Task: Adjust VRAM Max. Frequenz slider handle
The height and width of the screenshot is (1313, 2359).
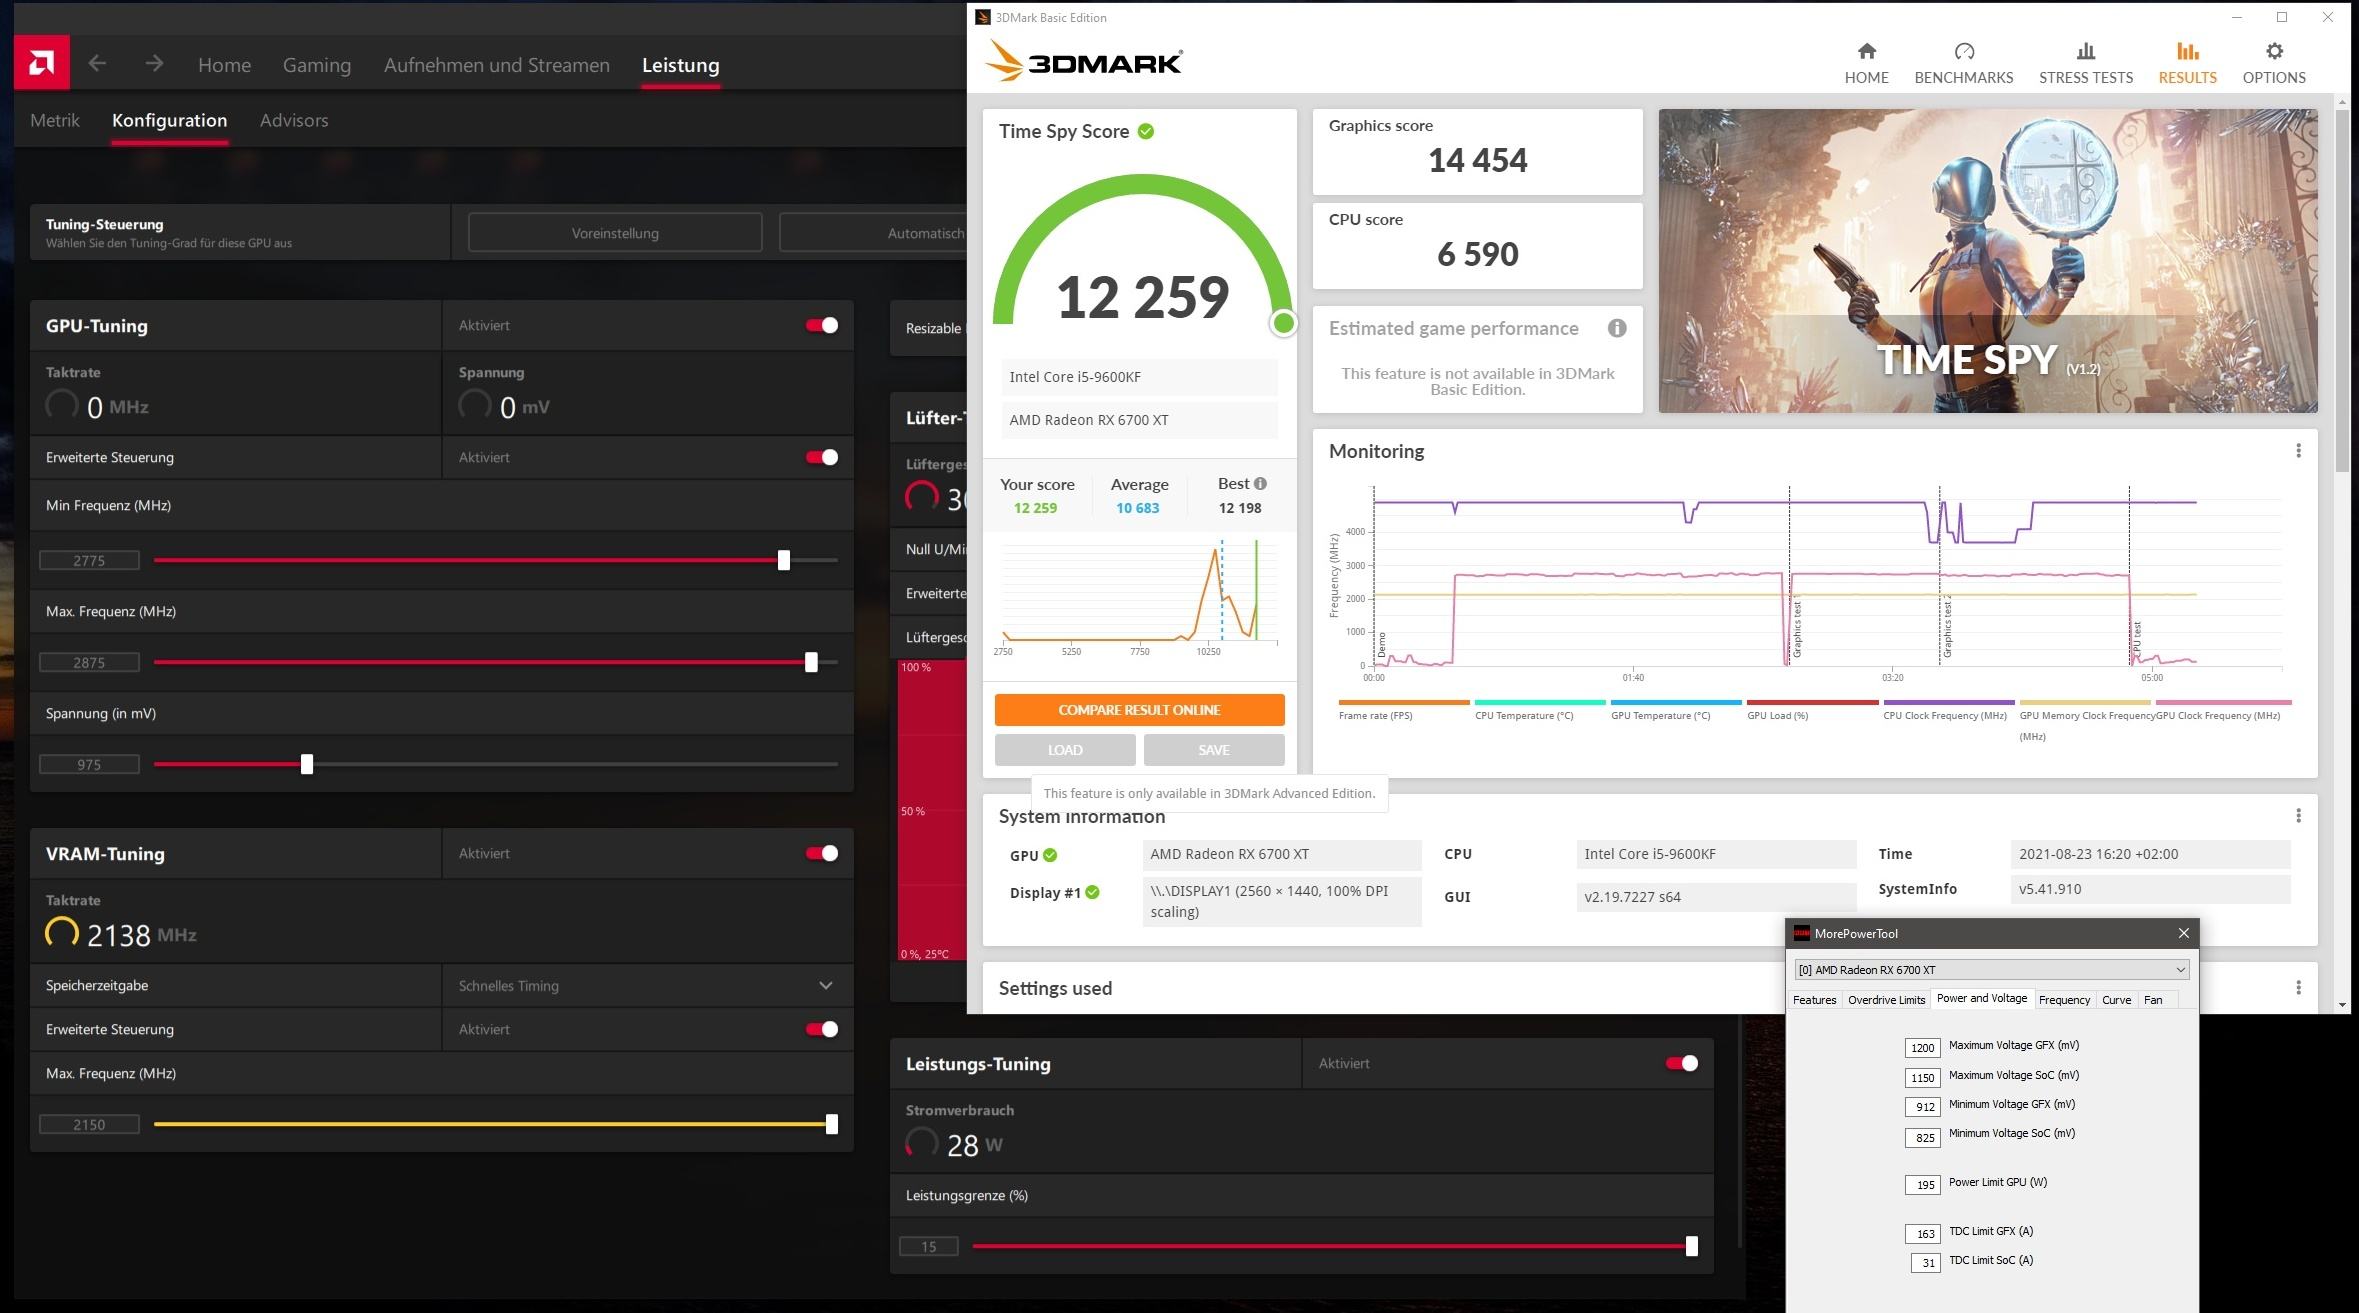Action: (831, 1124)
